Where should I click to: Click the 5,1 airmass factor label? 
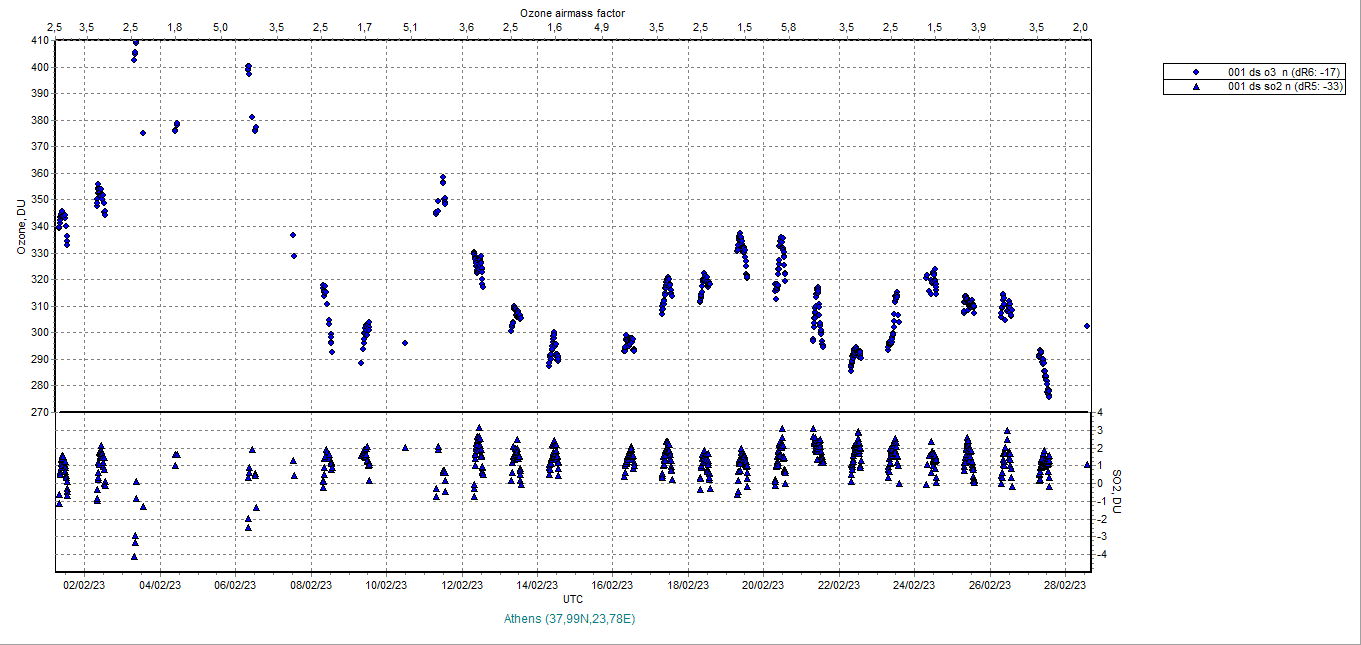point(410,26)
